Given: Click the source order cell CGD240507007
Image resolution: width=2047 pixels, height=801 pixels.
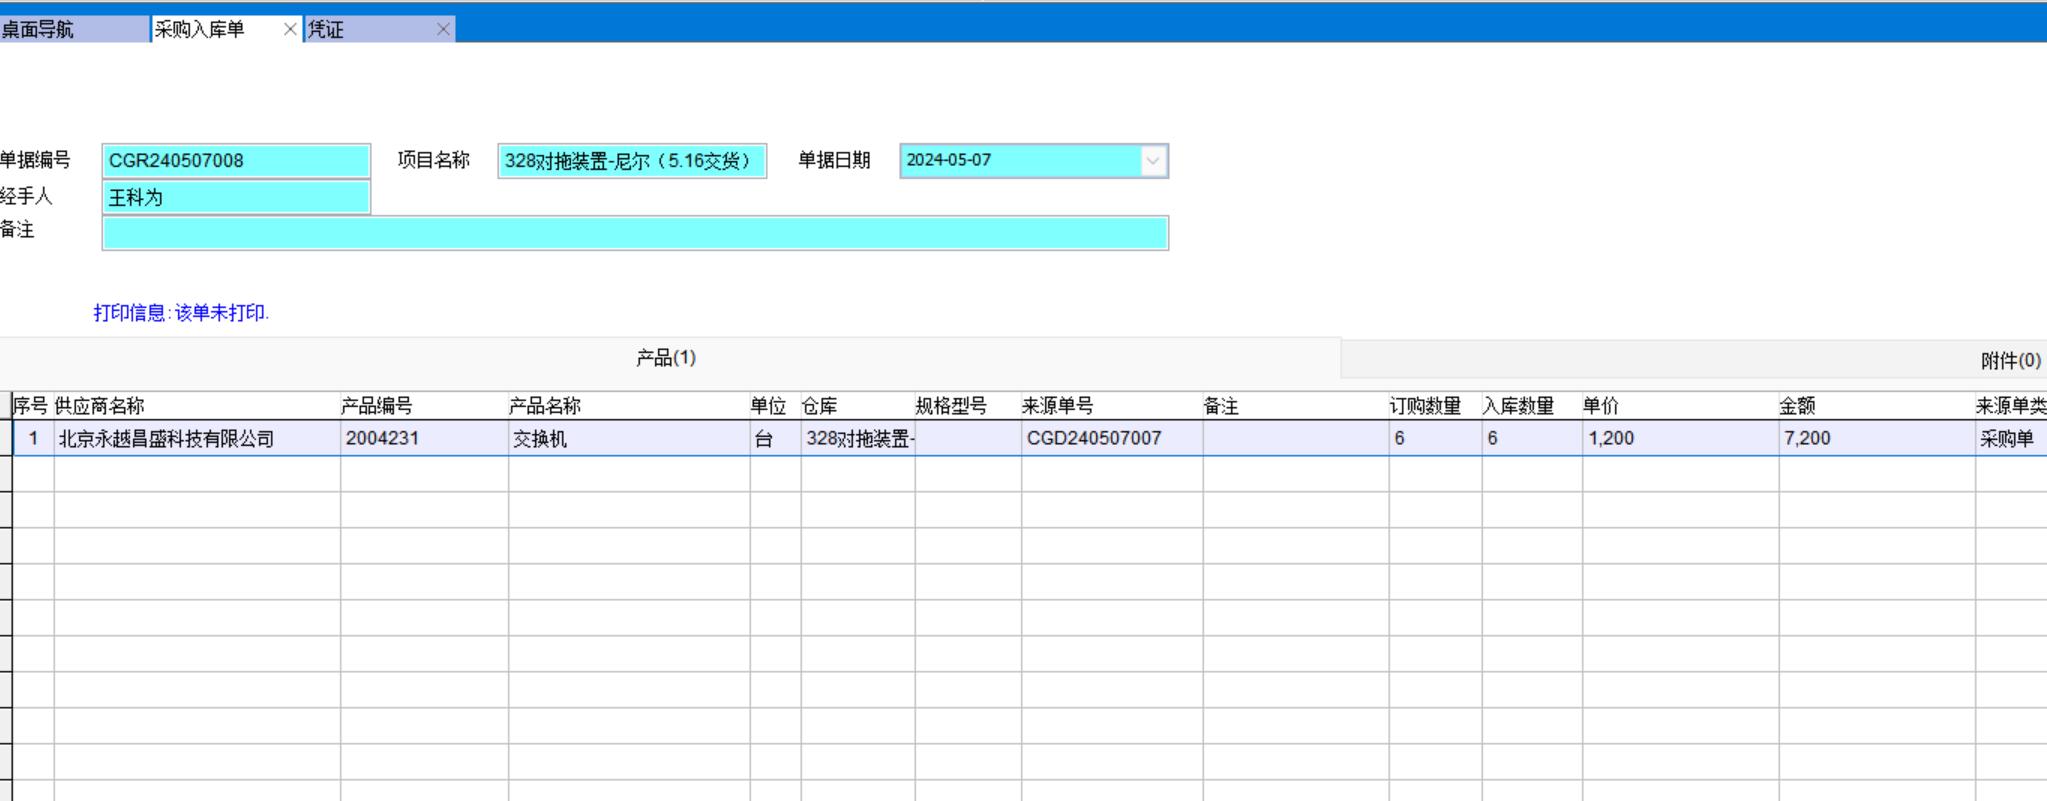Looking at the screenshot, I should tap(1094, 438).
